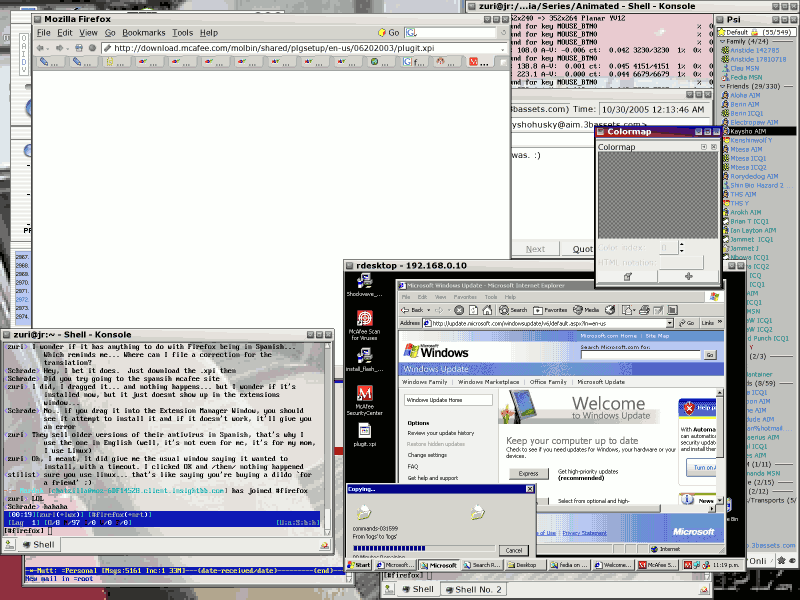Open the Back button dropdown arrow in IE
The height and width of the screenshot is (600, 800).
(427, 310)
